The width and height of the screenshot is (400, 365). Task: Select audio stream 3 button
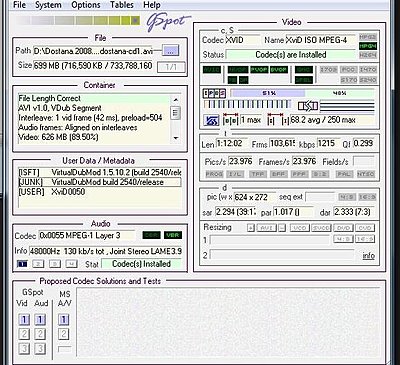pos(55,264)
